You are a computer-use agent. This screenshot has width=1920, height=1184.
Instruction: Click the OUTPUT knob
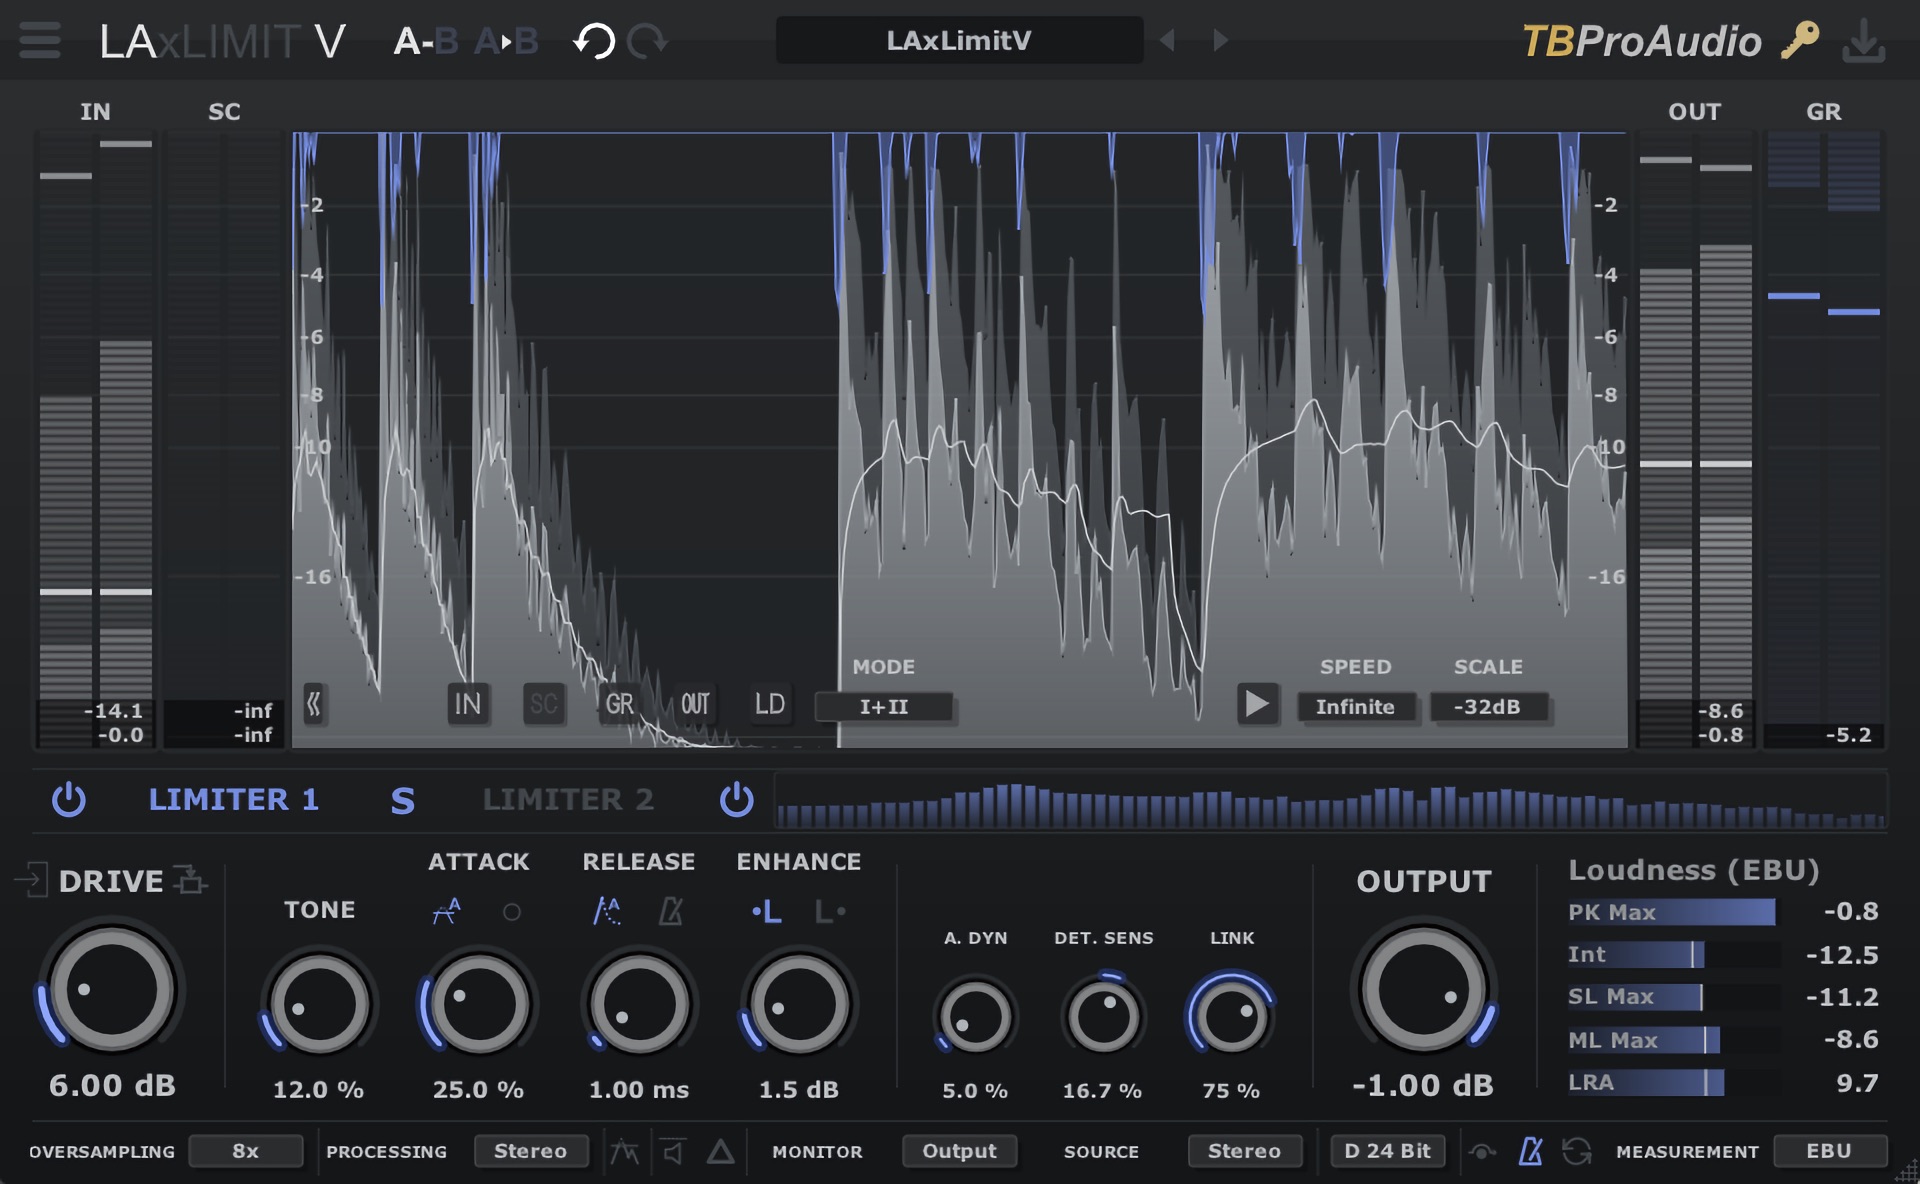pyautogui.click(x=1423, y=989)
